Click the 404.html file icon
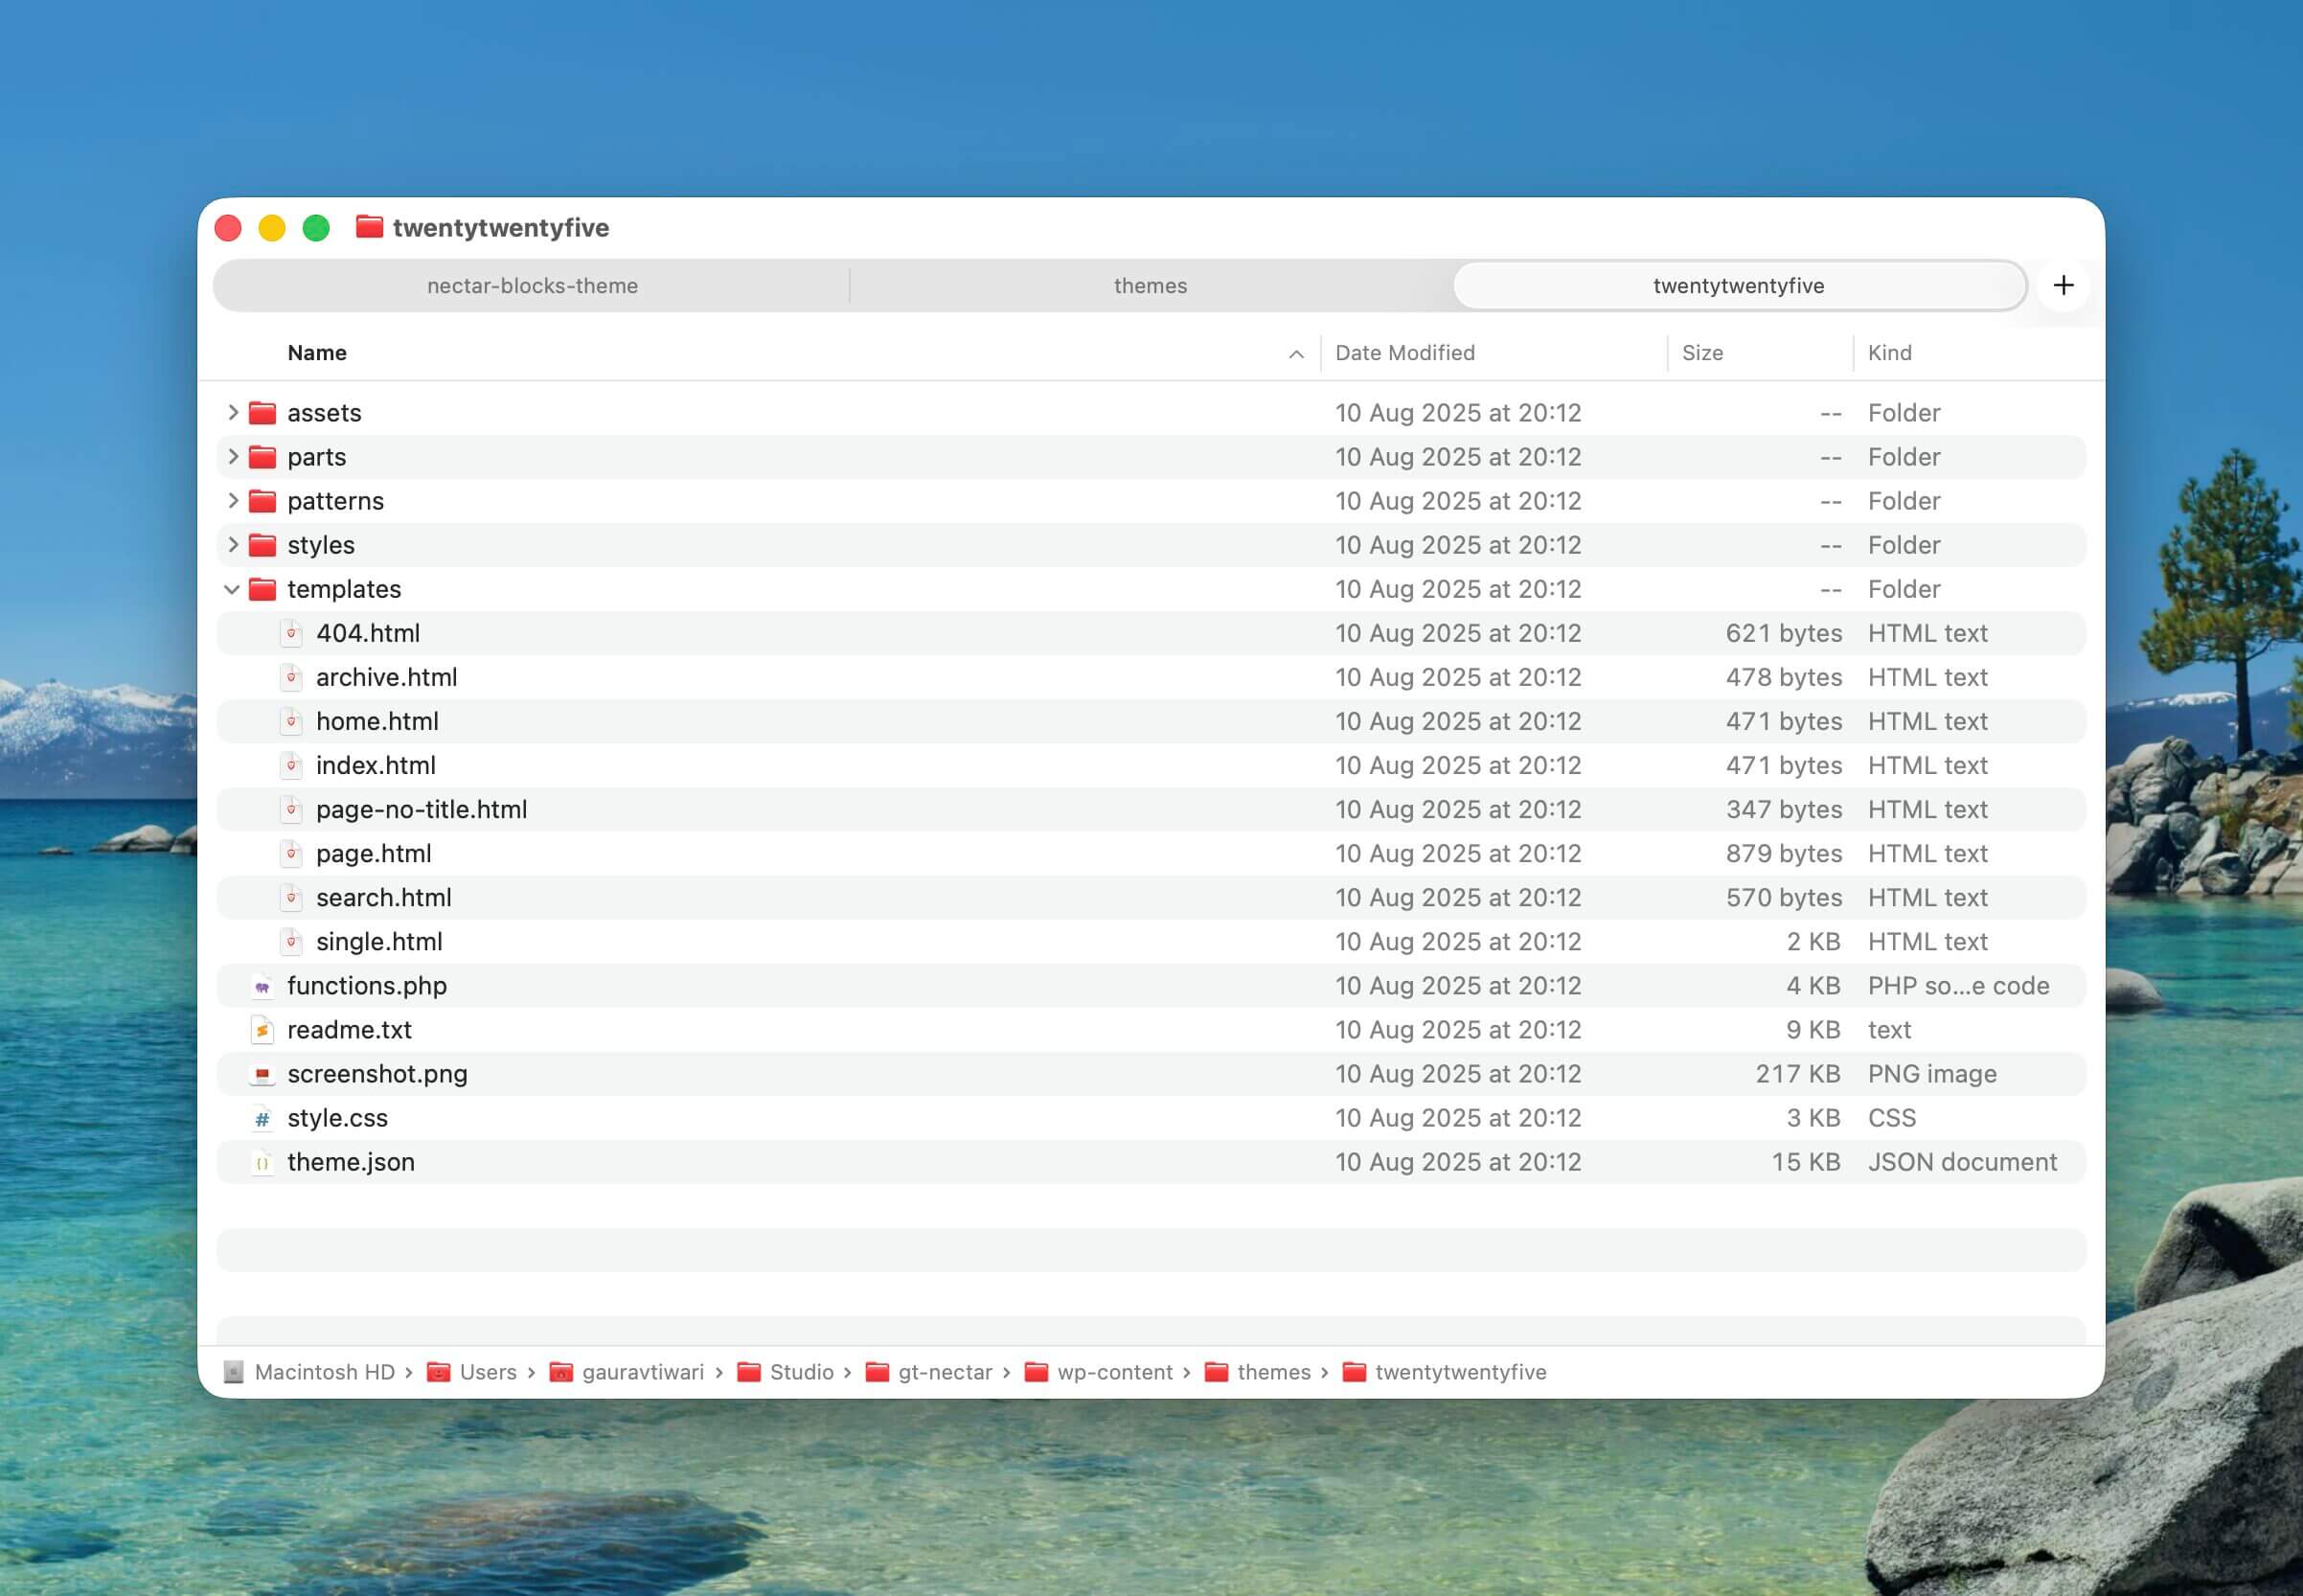The image size is (2303, 1596). (x=291, y=633)
